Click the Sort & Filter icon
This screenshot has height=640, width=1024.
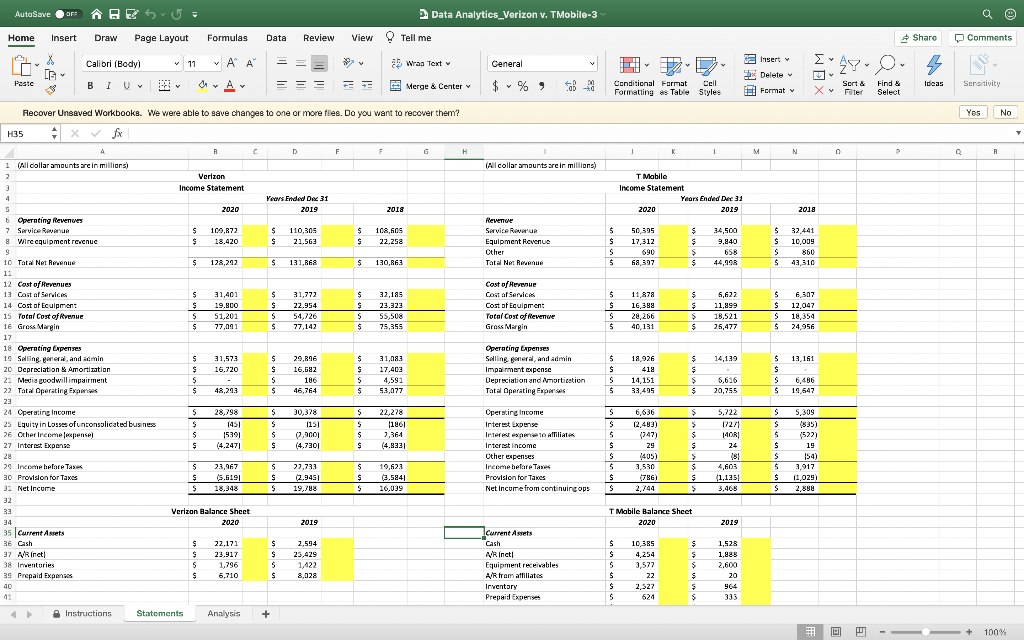[x=853, y=76]
